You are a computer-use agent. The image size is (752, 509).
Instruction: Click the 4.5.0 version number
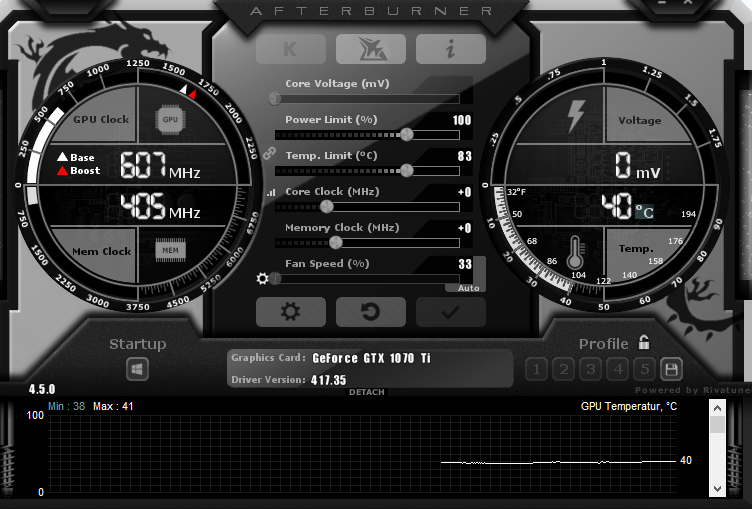point(42,389)
